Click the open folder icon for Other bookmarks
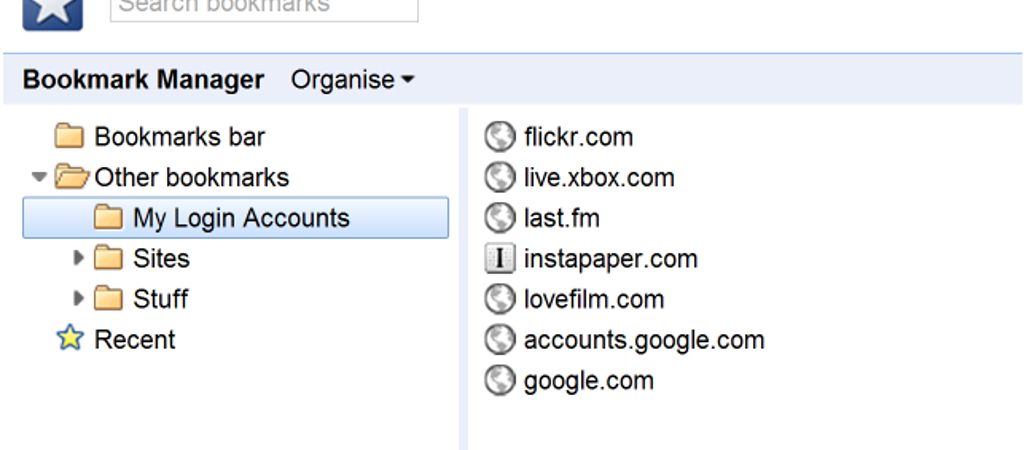1024x450 pixels. pos(71,177)
